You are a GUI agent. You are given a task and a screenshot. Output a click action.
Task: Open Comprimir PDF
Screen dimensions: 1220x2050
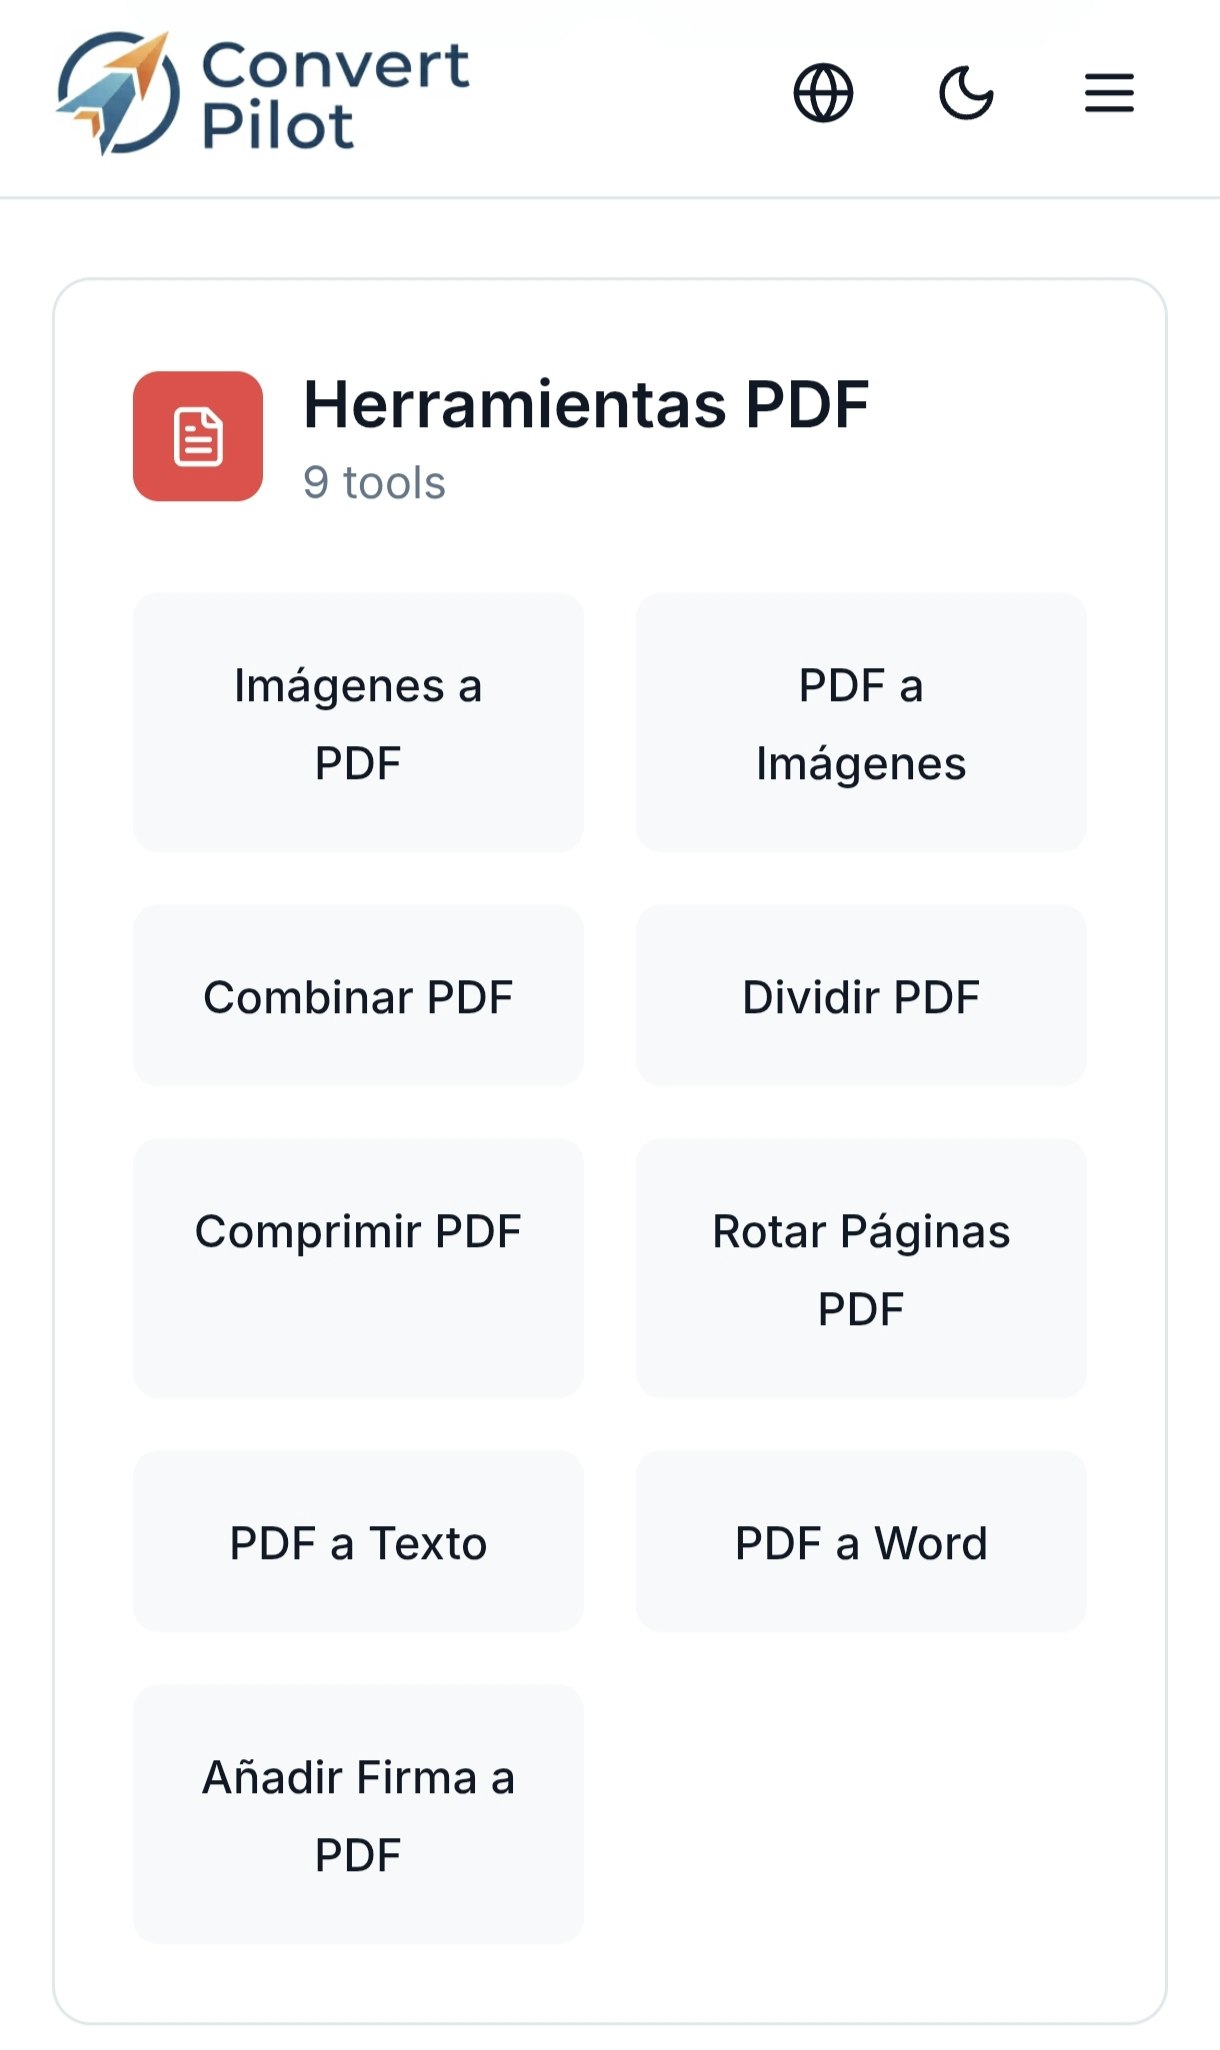tap(357, 1269)
